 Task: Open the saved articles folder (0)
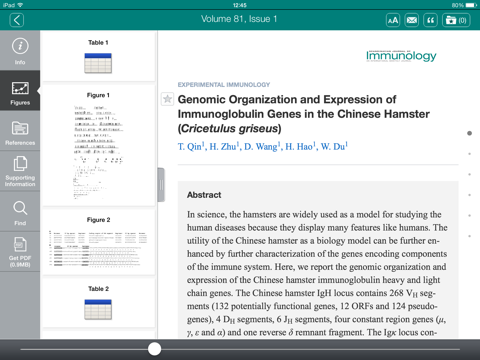(456, 20)
